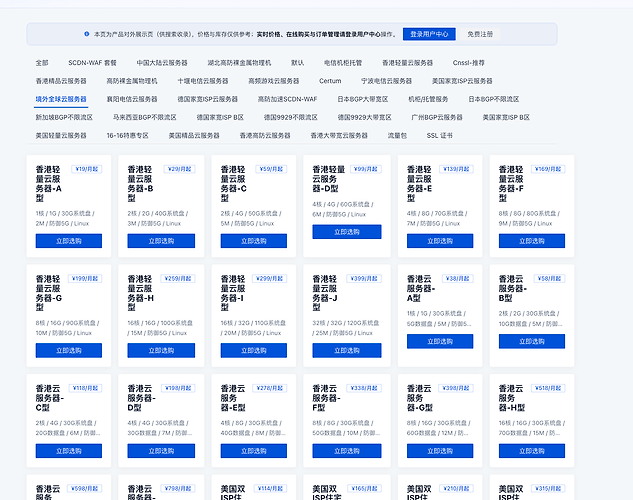Viewport: 633px width, 500px height.
Task: Click 立即选购 on 香港轻量云服务器-J型 card
Action: (347, 350)
